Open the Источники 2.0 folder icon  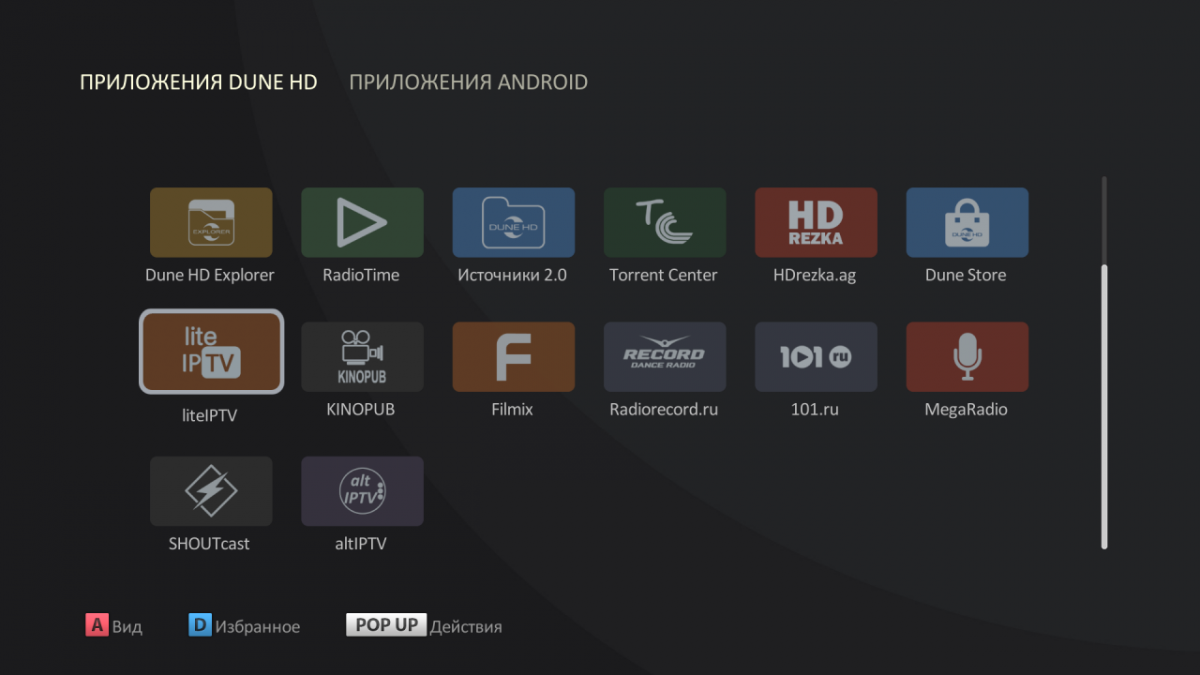coord(513,222)
